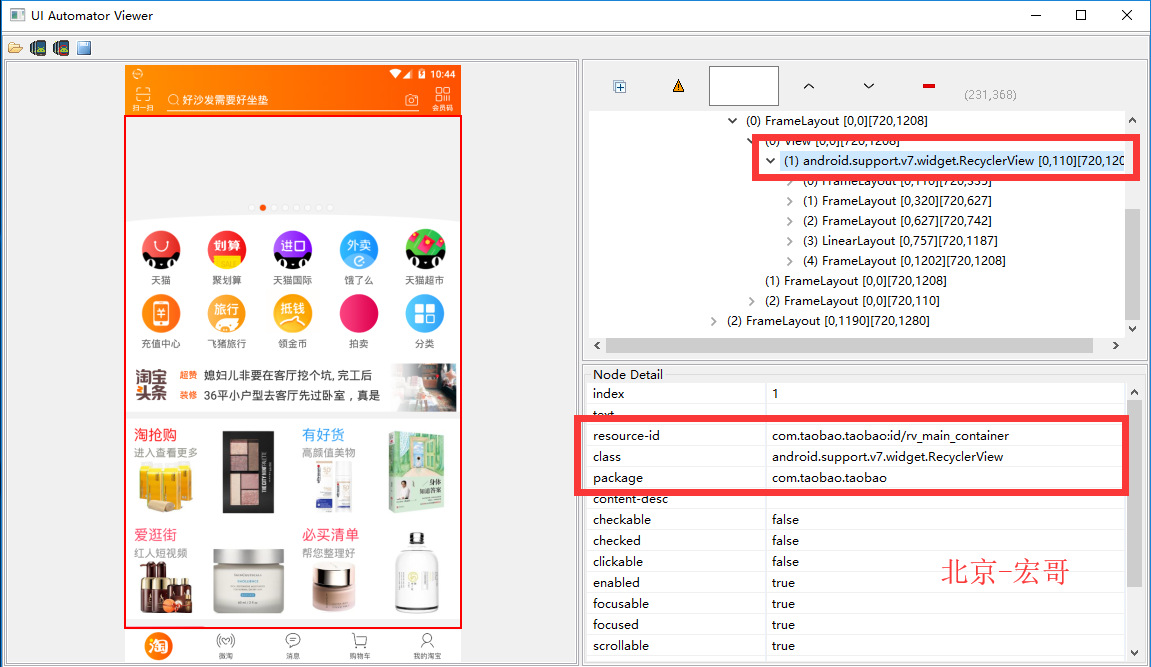Click the compressed hierarchy screenshot icon
1151x667 pixels.
pyautogui.click(x=61, y=48)
